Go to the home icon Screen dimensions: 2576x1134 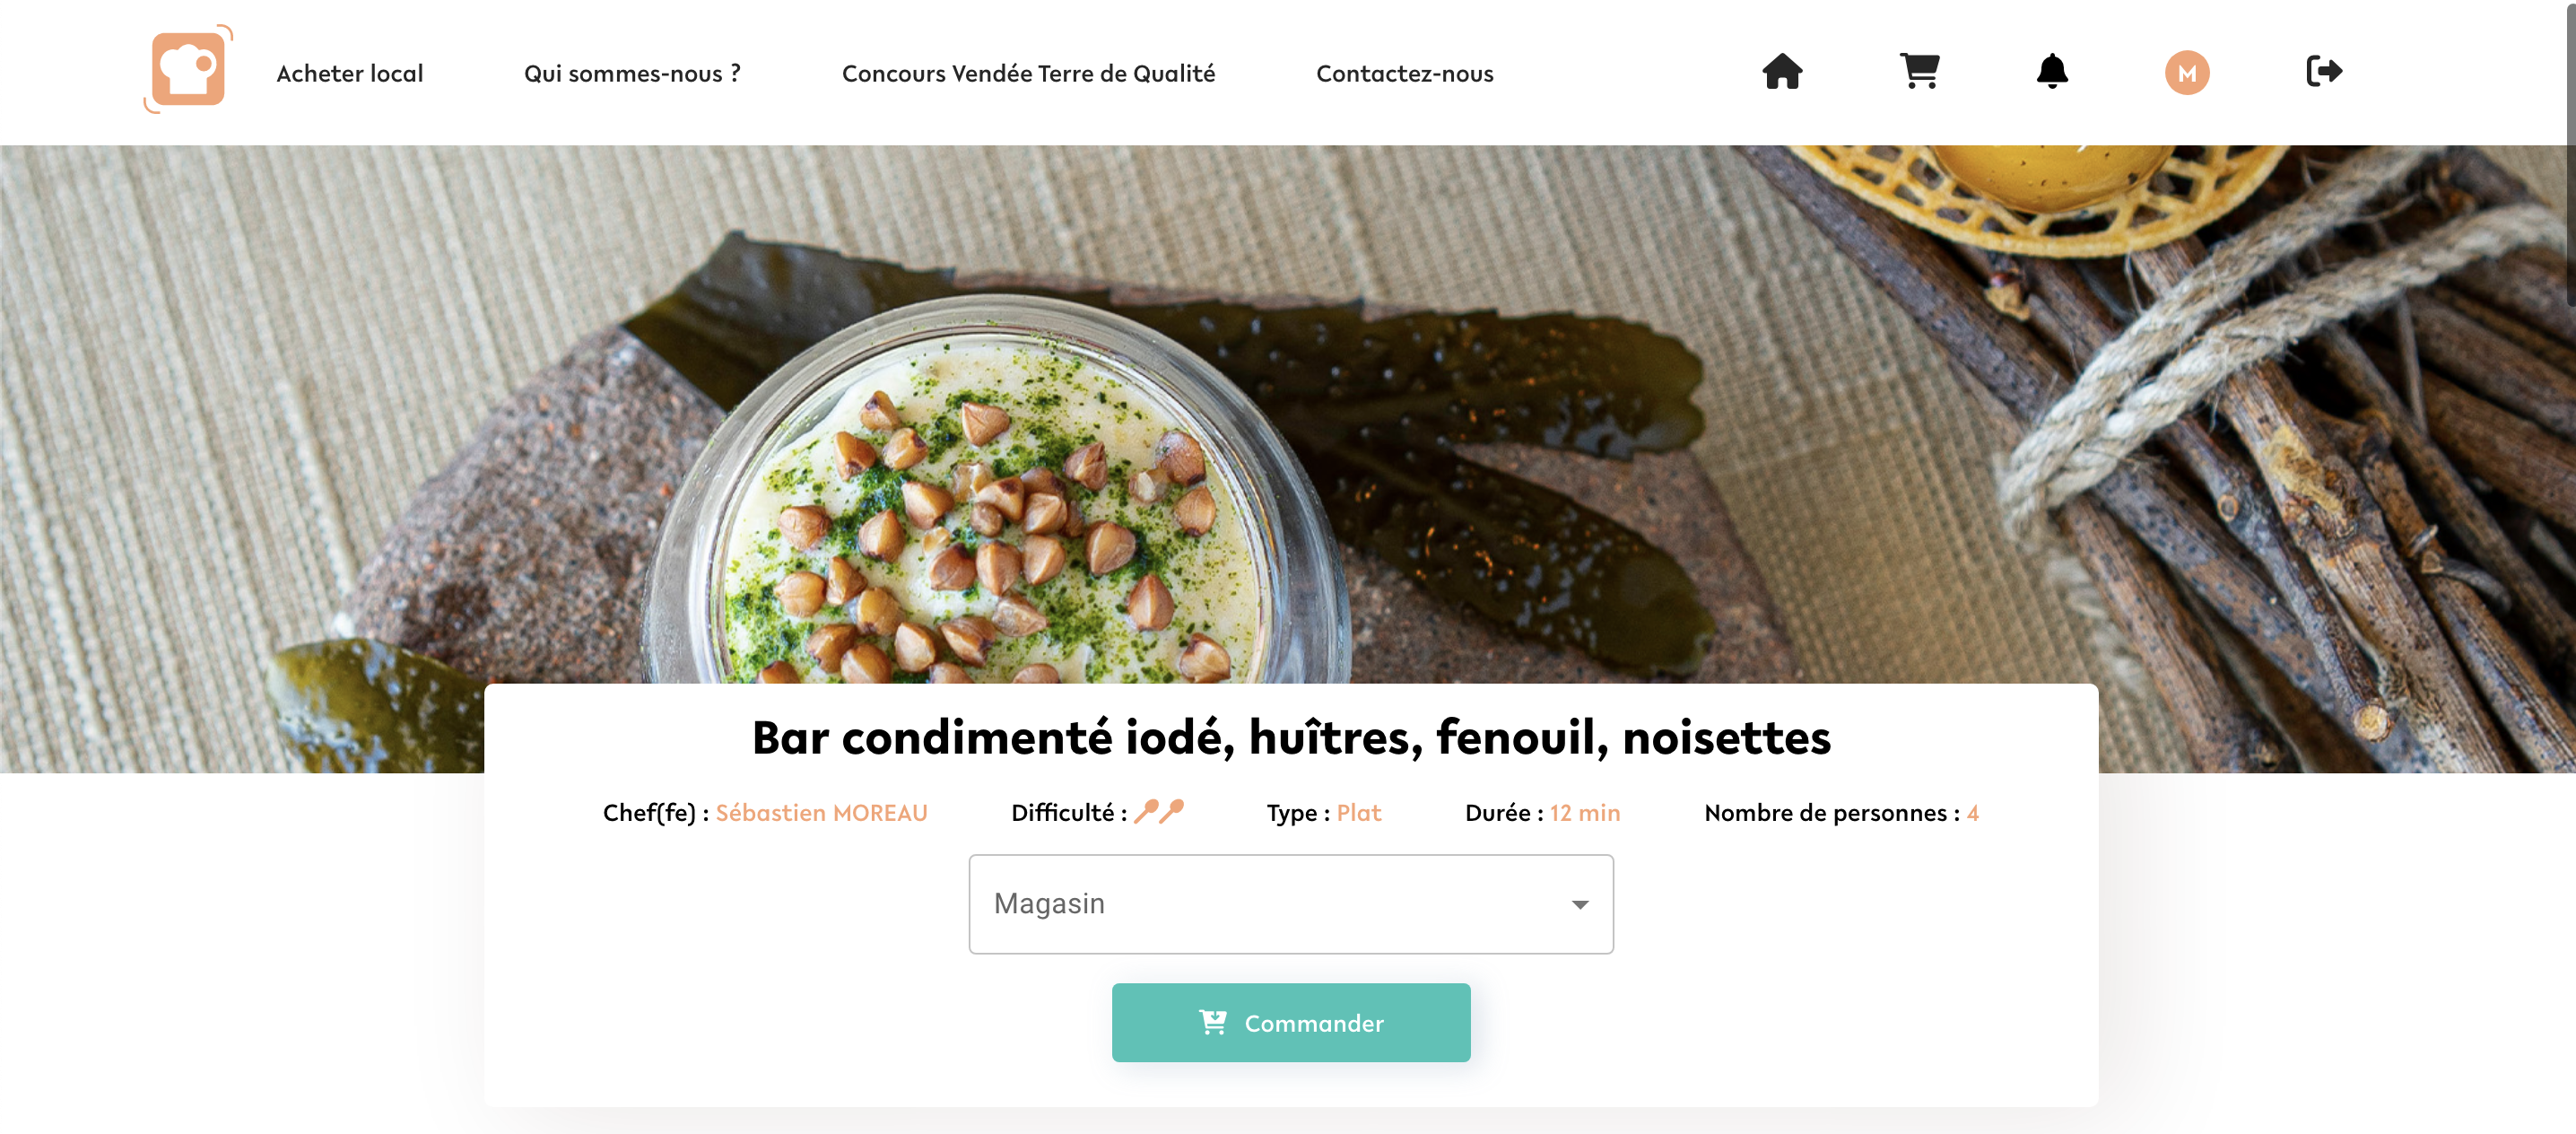1782,72
